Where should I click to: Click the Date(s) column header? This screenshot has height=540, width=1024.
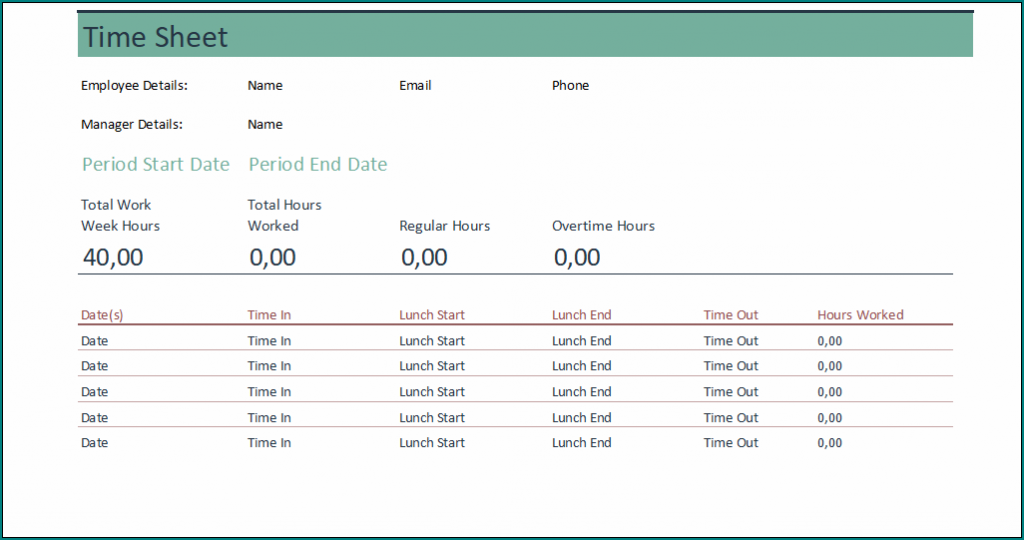click(102, 315)
